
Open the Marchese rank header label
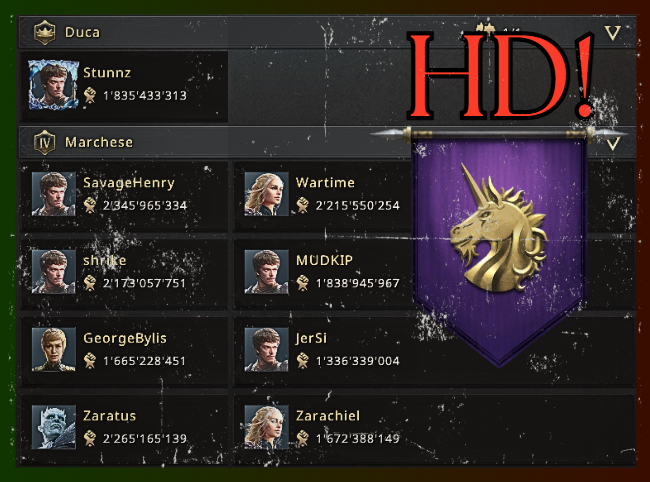coord(99,143)
